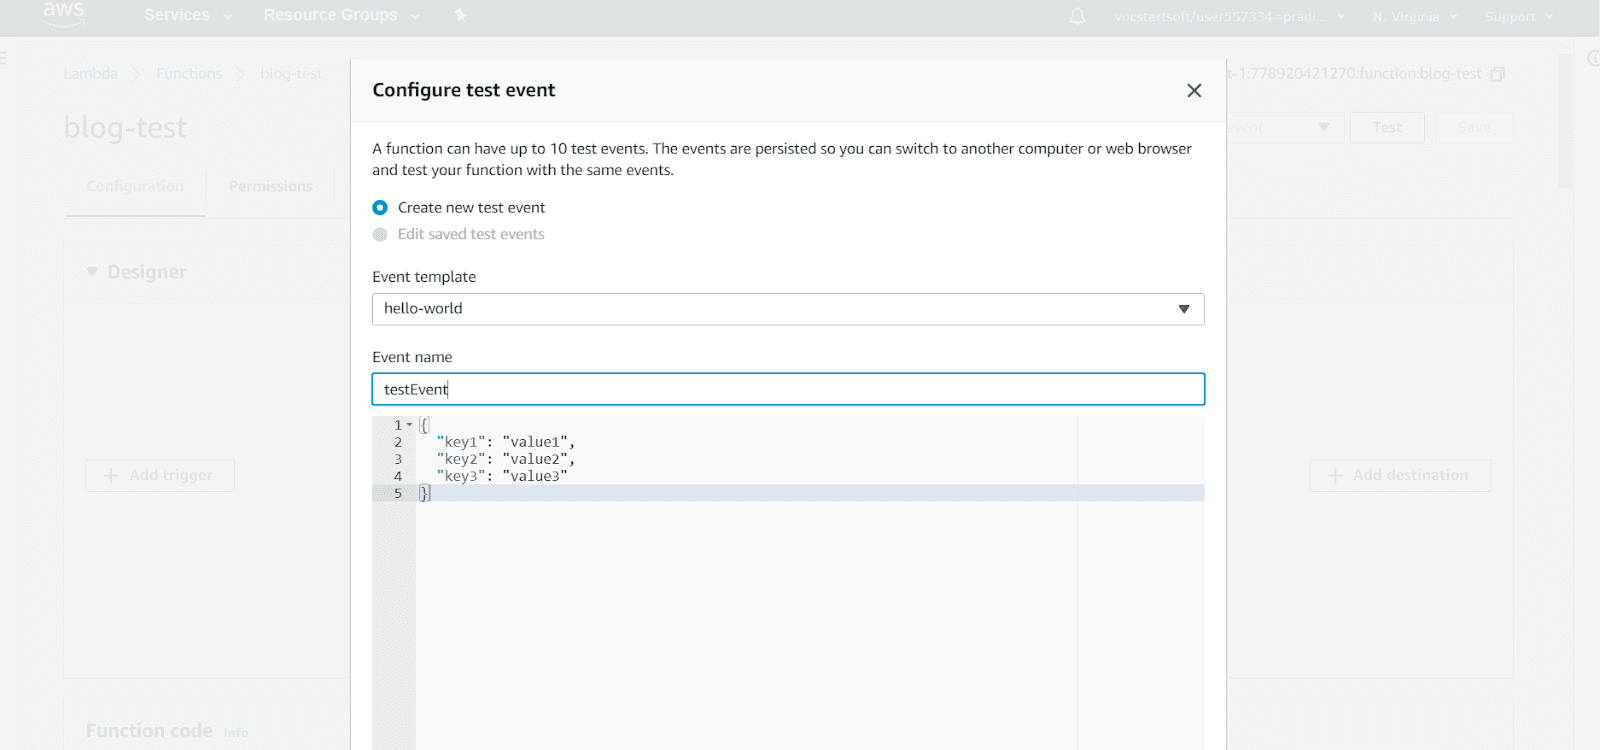Toggle the side navigation hamburger
The width and height of the screenshot is (1600, 750).
point(3,59)
